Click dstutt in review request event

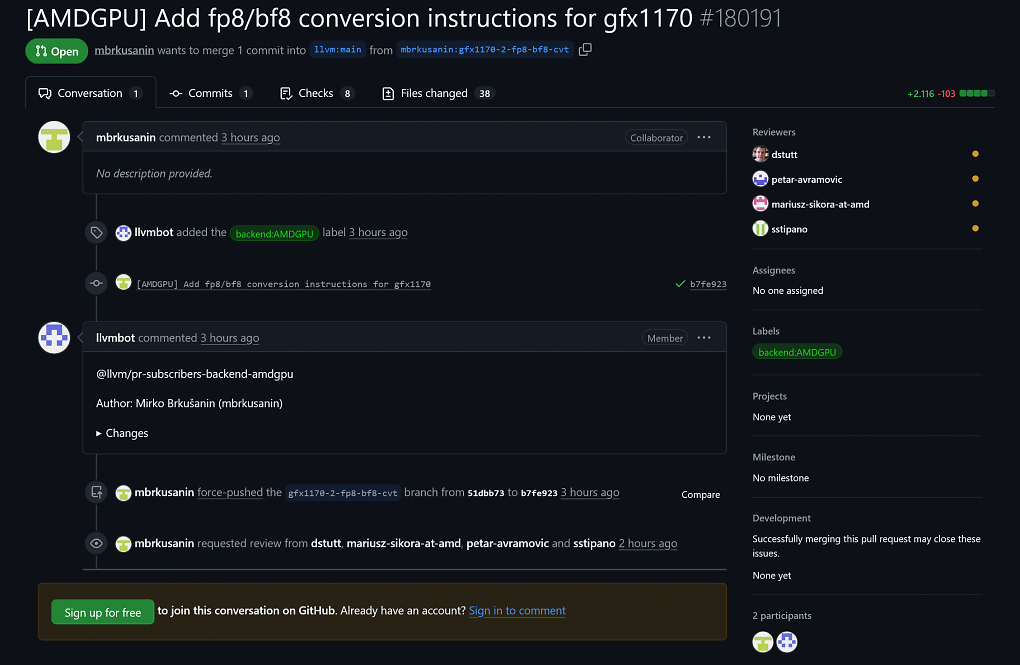click(326, 543)
